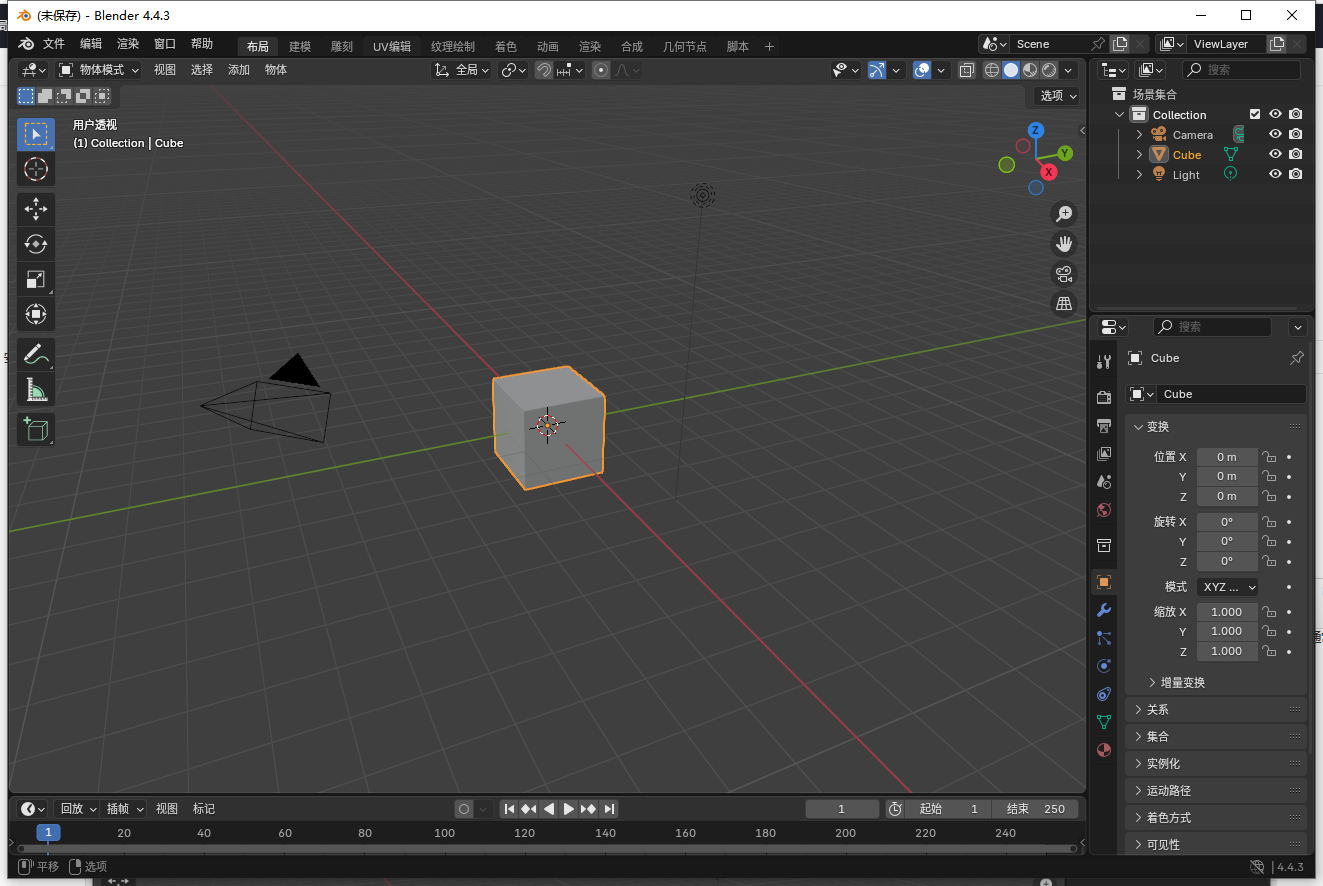Image resolution: width=1323 pixels, height=886 pixels.
Task: Switch to the UV编辑 workspace tab
Action: 391,45
